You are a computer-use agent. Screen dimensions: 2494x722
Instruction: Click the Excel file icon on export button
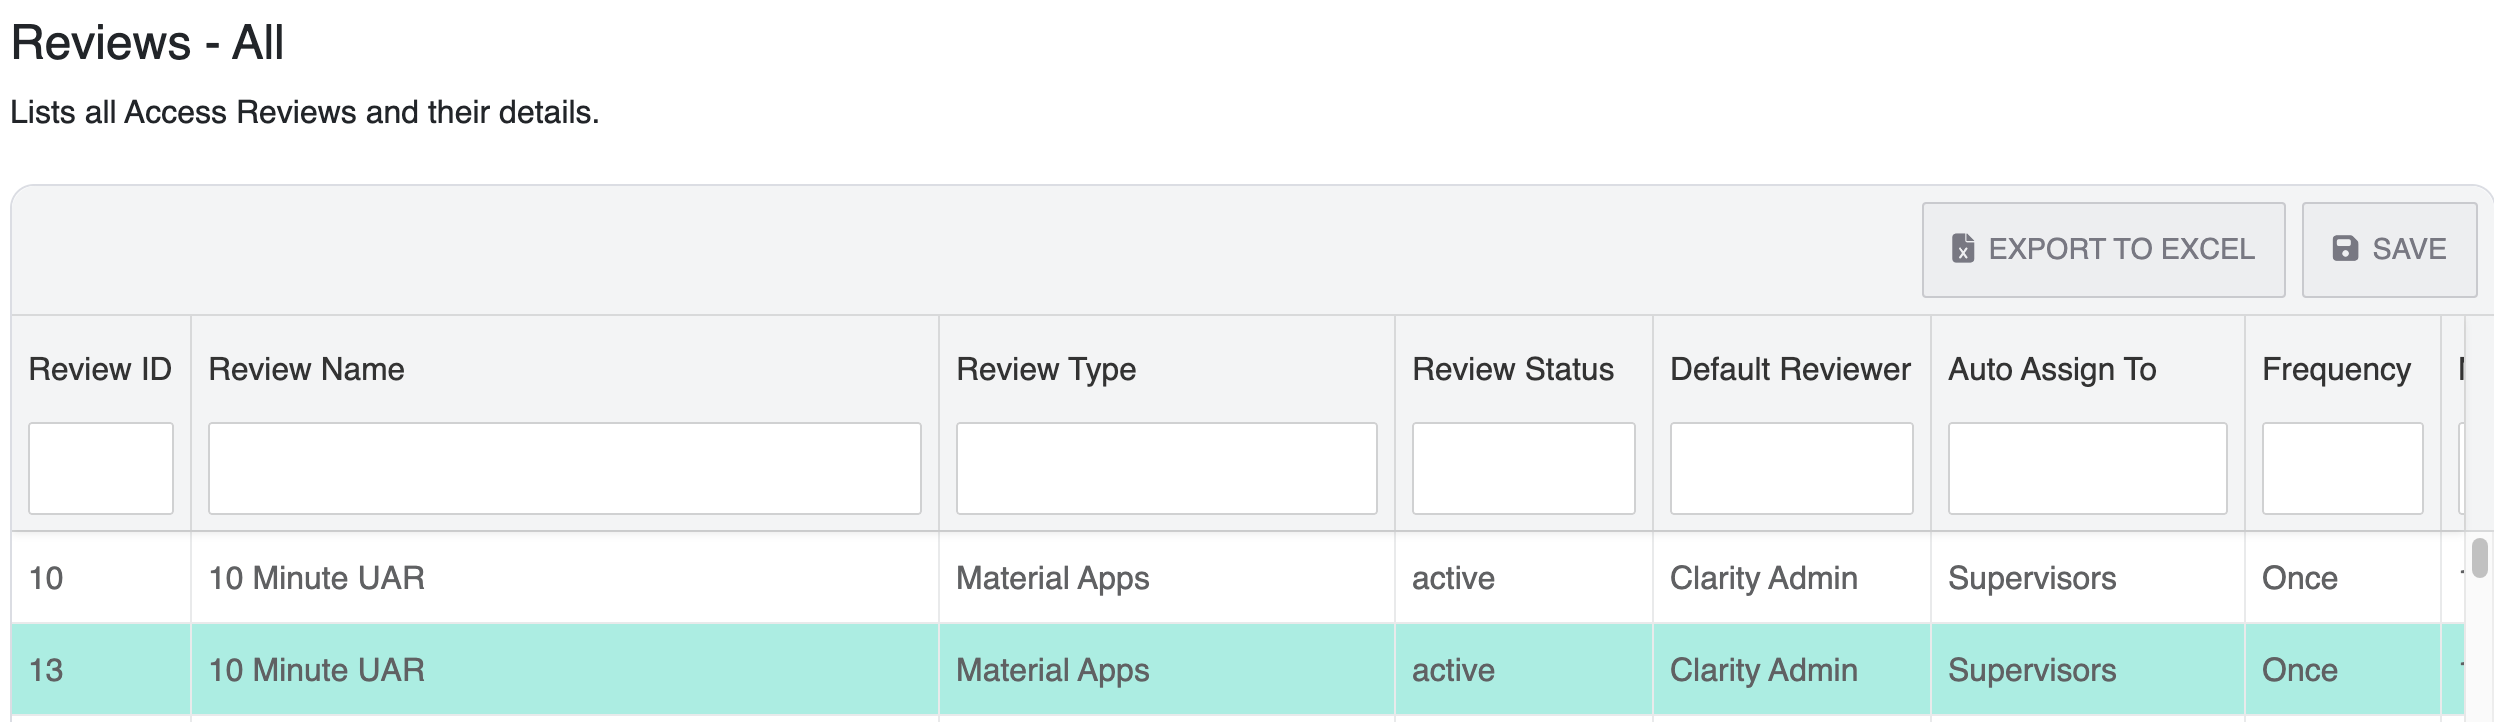(x=1963, y=248)
